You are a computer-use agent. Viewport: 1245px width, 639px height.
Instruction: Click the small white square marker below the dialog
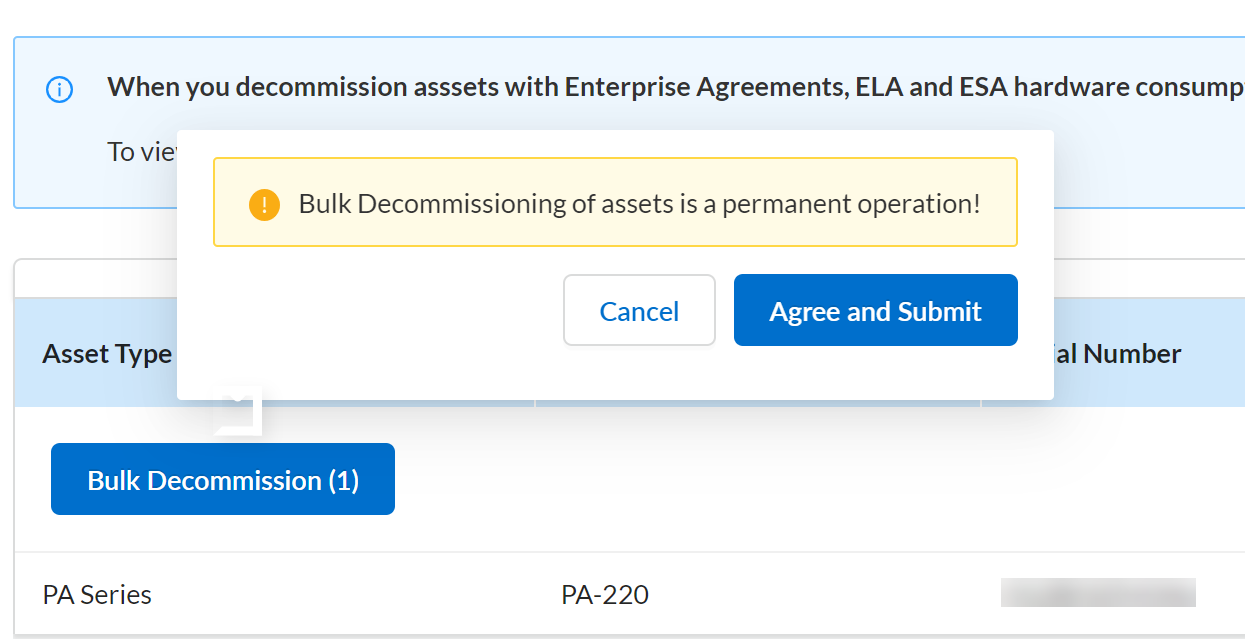tap(239, 414)
